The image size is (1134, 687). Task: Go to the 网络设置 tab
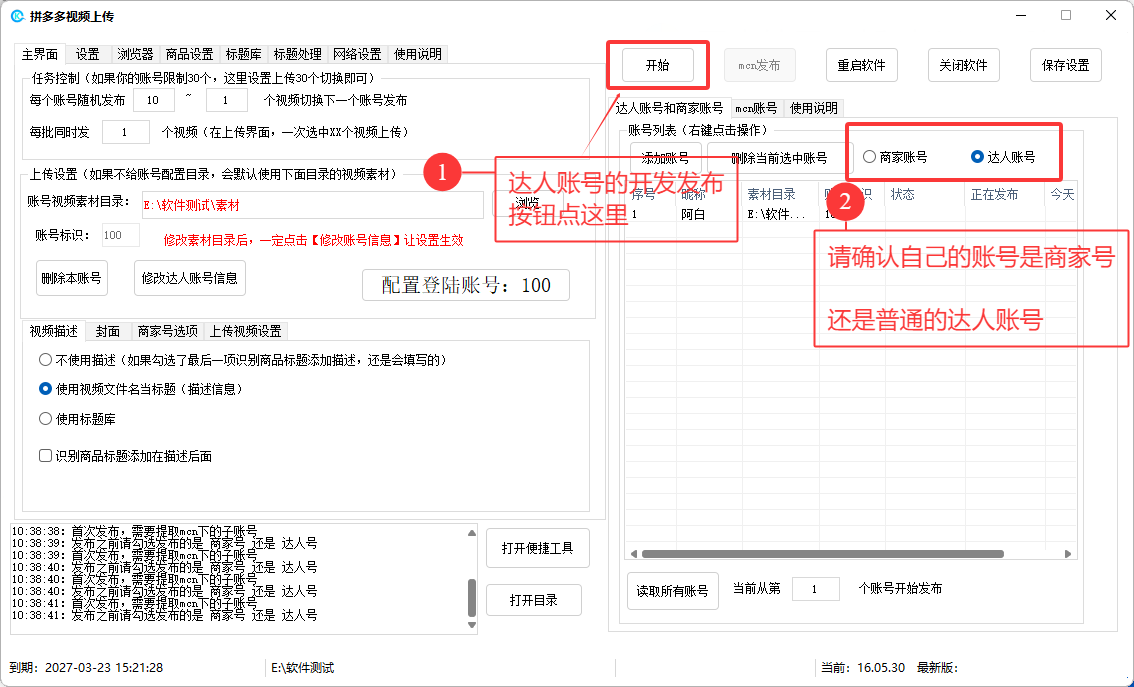pos(357,54)
